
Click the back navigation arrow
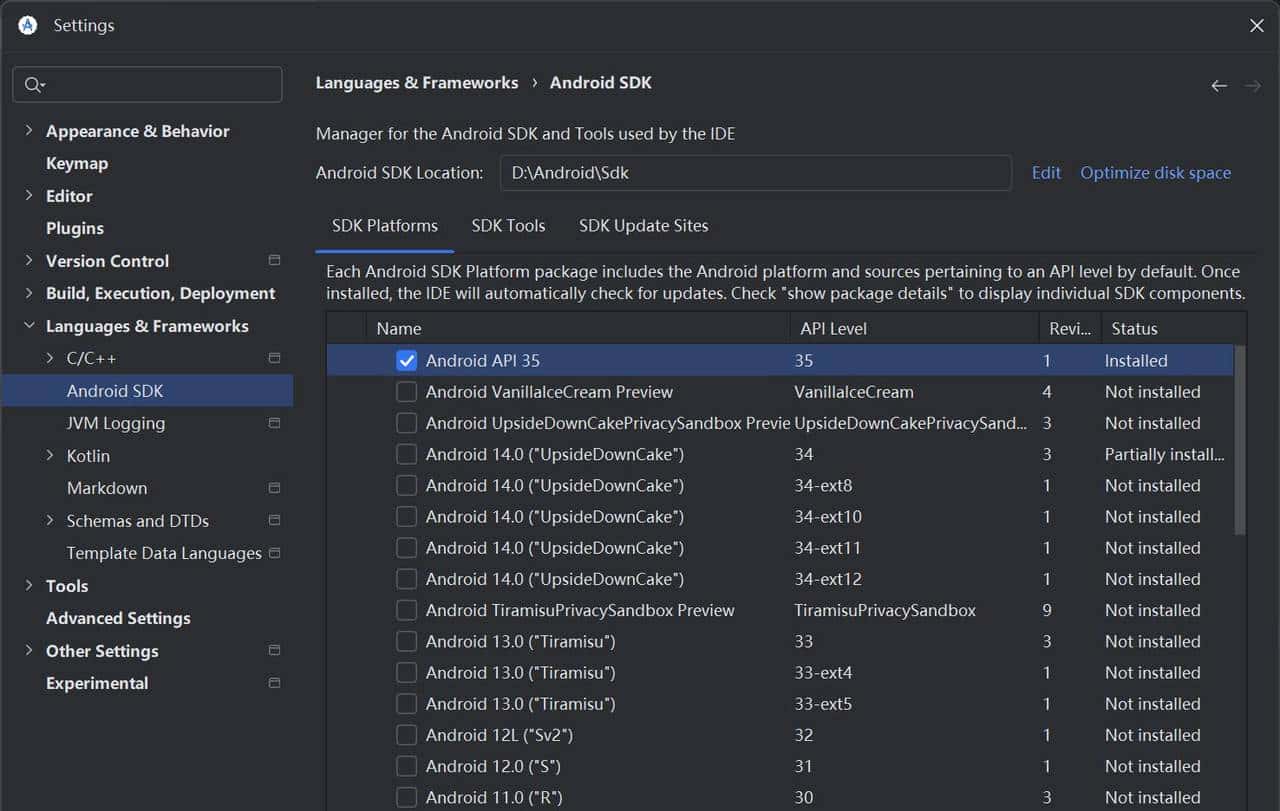click(x=1219, y=86)
